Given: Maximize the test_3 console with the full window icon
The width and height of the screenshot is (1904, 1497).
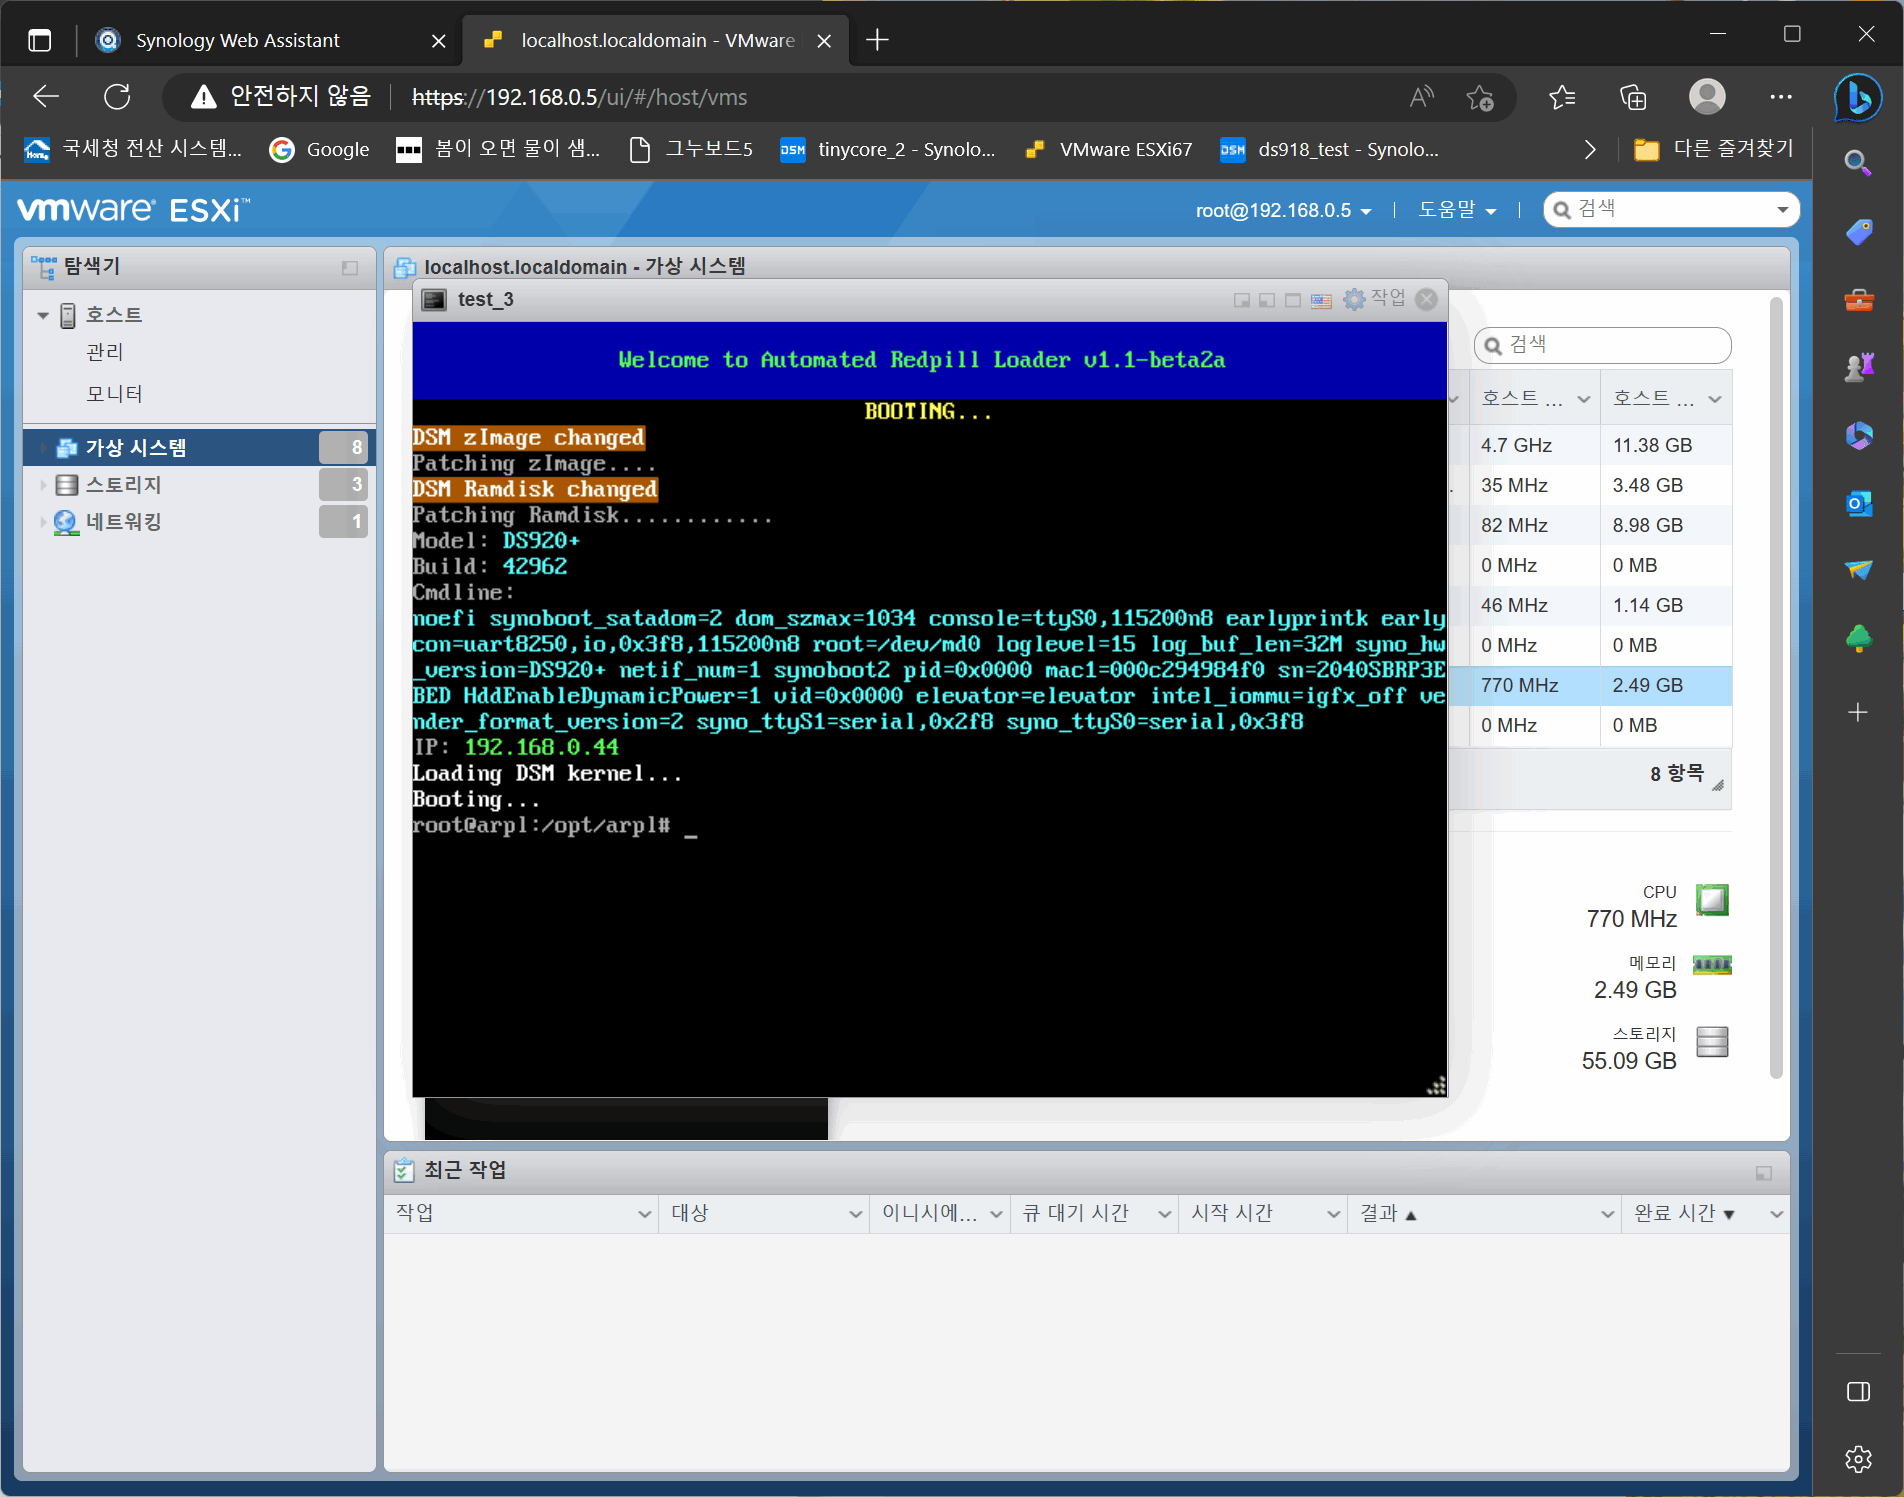Looking at the screenshot, I should pos(1293,300).
